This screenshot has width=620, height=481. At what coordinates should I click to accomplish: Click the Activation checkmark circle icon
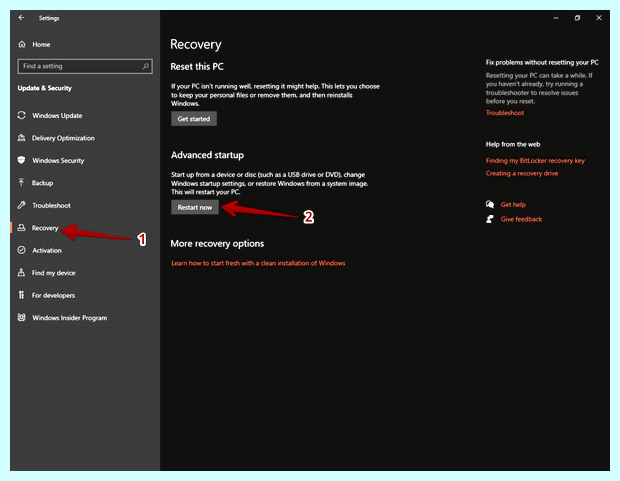(22, 250)
